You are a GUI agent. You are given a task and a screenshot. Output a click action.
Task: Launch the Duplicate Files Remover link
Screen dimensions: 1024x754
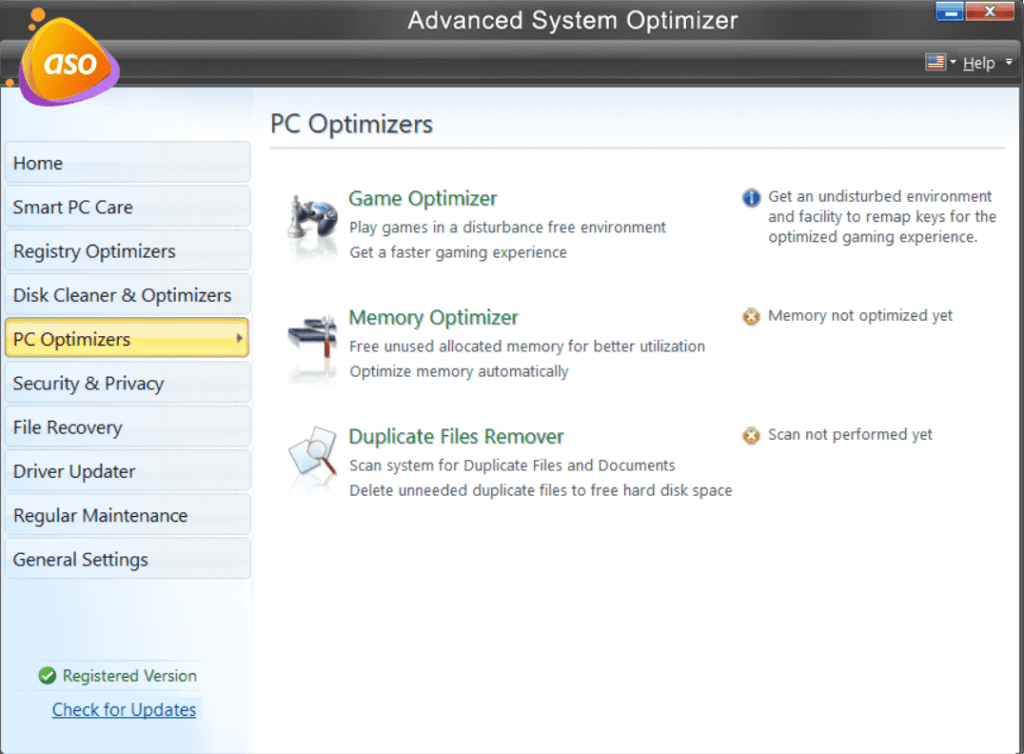tap(456, 437)
